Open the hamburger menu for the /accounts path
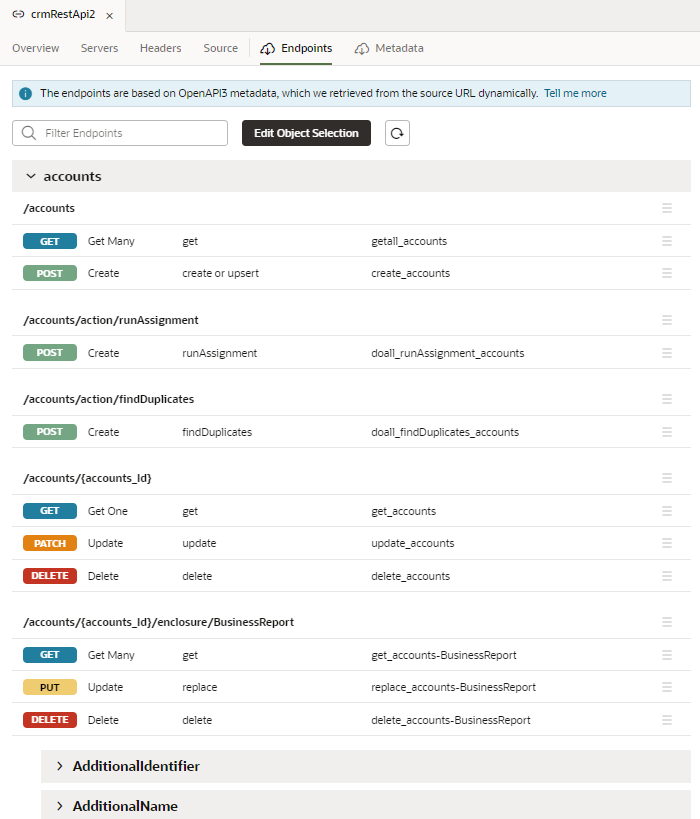Viewport: 700px width, 819px height. coord(667,208)
